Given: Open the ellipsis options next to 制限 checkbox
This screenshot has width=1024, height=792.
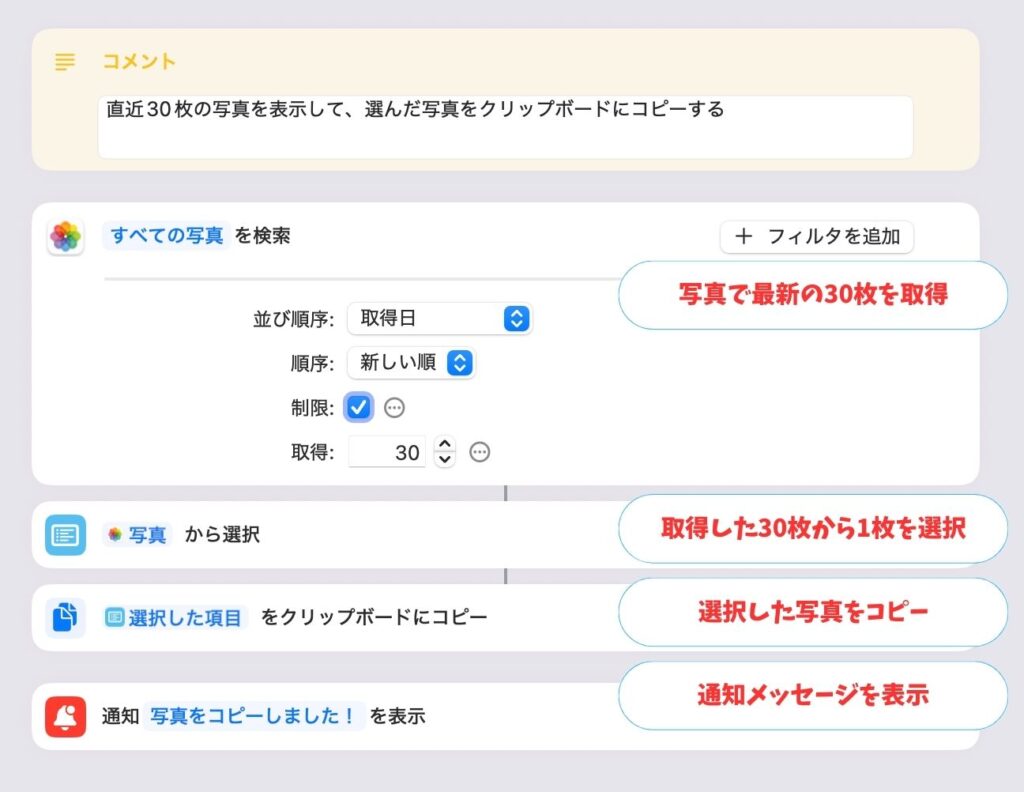Looking at the screenshot, I should (394, 408).
